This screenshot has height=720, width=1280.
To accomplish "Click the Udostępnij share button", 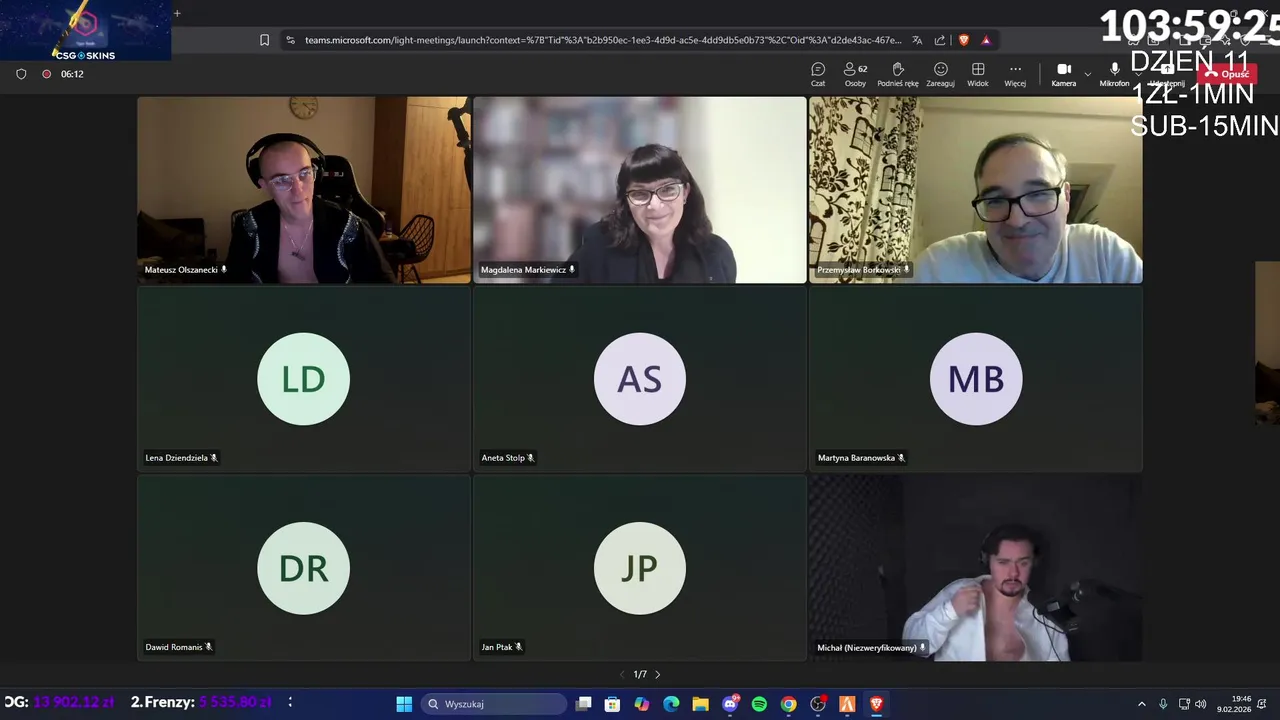I will [1167, 74].
